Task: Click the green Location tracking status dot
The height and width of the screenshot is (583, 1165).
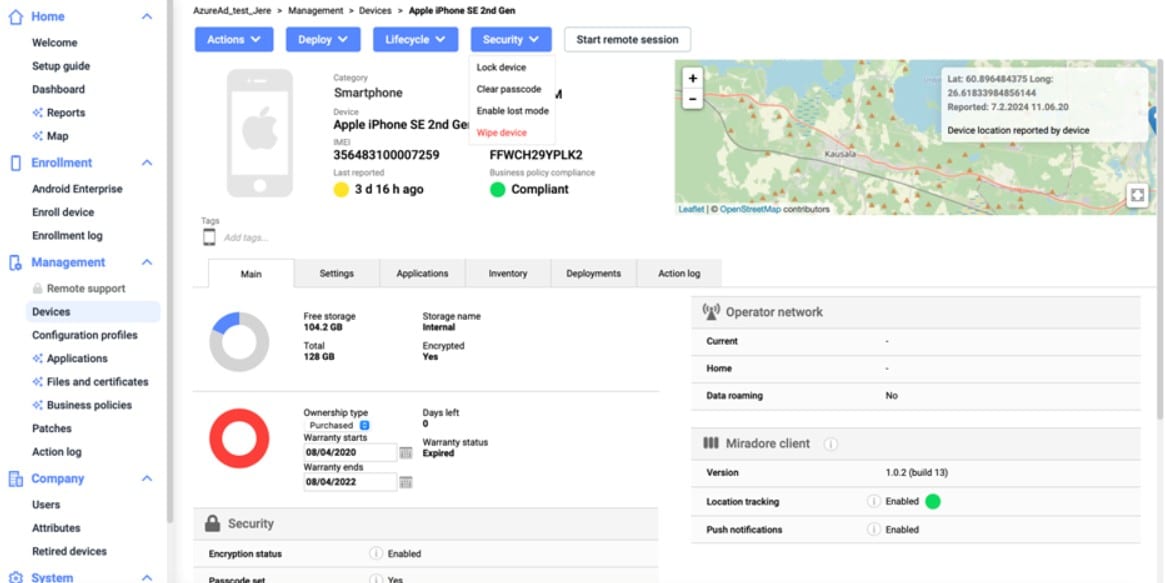Action: point(933,501)
